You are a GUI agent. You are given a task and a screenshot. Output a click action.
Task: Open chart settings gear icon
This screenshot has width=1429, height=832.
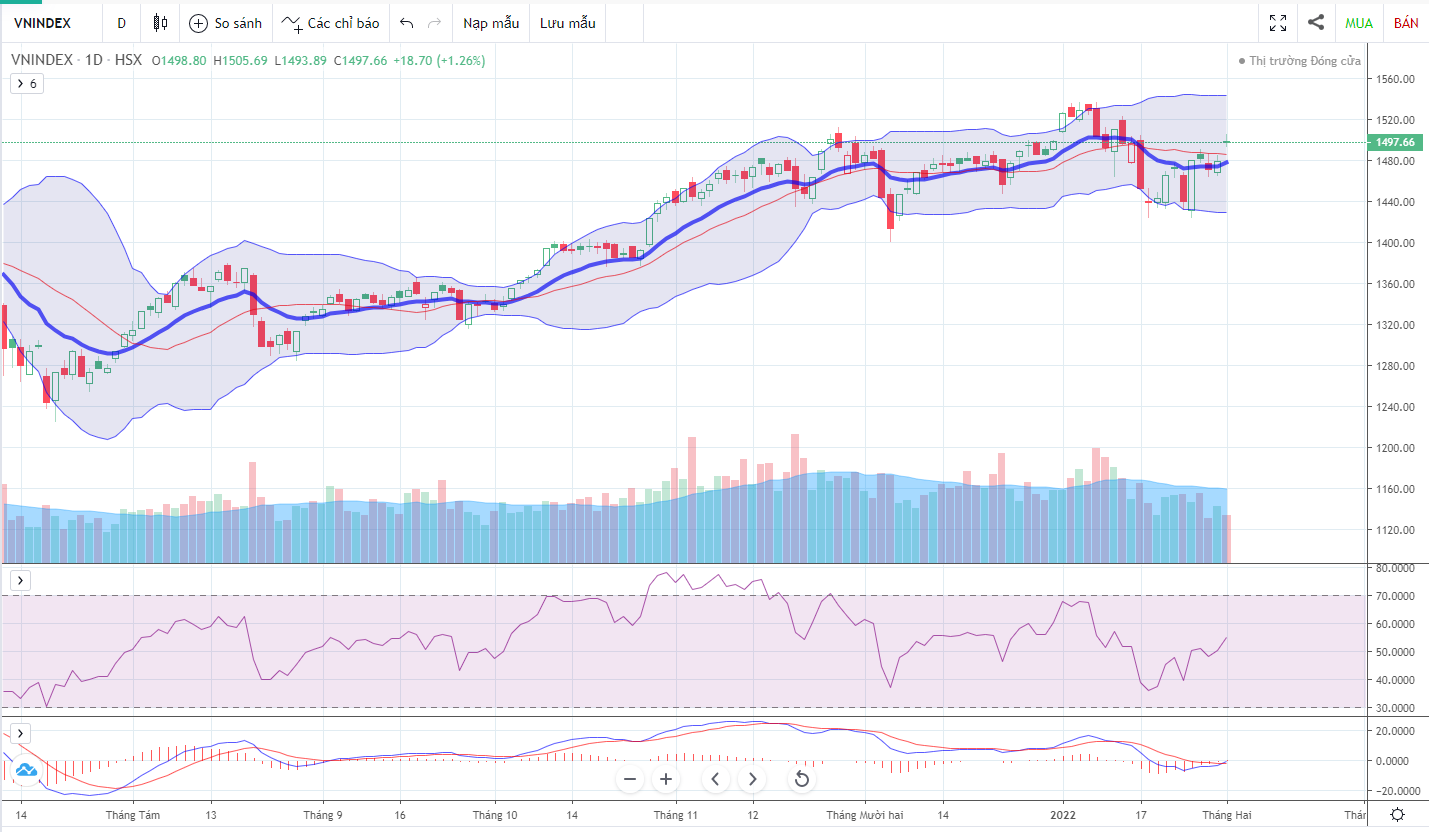[1397, 815]
